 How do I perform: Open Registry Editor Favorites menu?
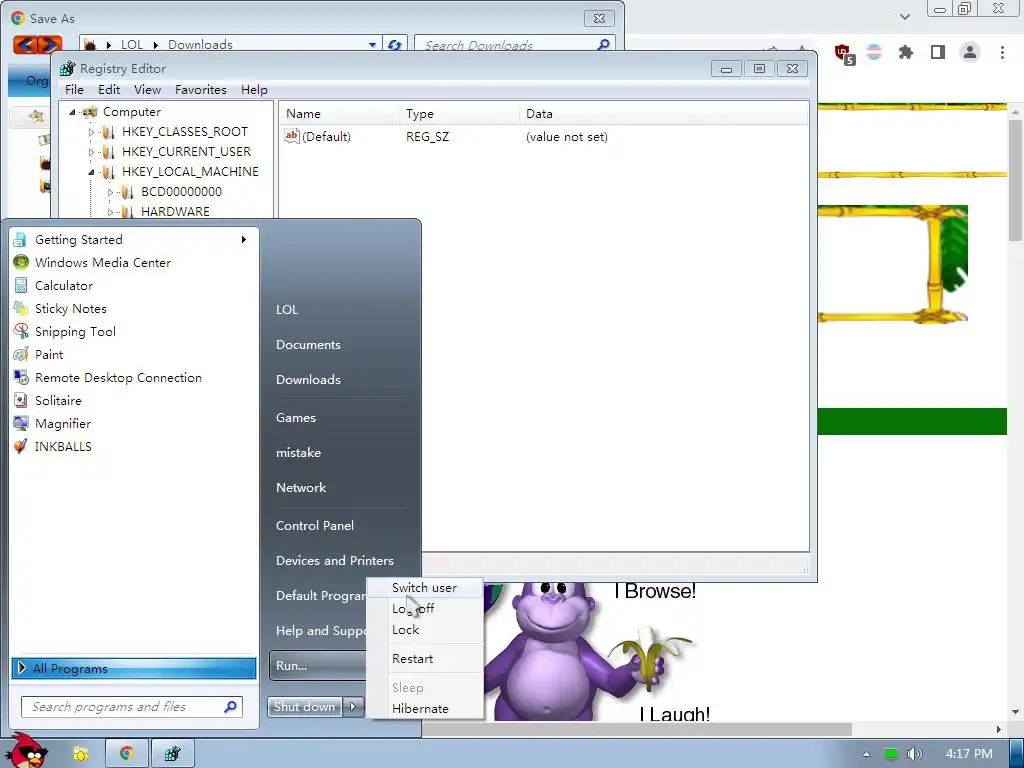pos(200,89)
